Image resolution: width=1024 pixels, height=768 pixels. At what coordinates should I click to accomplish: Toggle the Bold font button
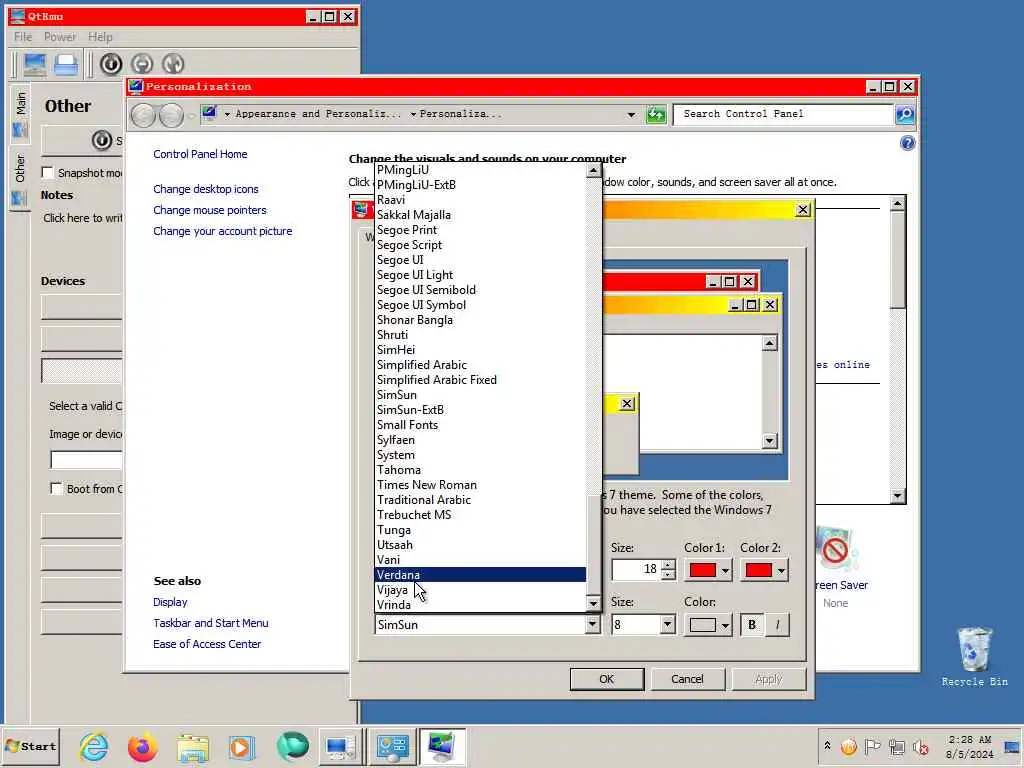(752, 625)
